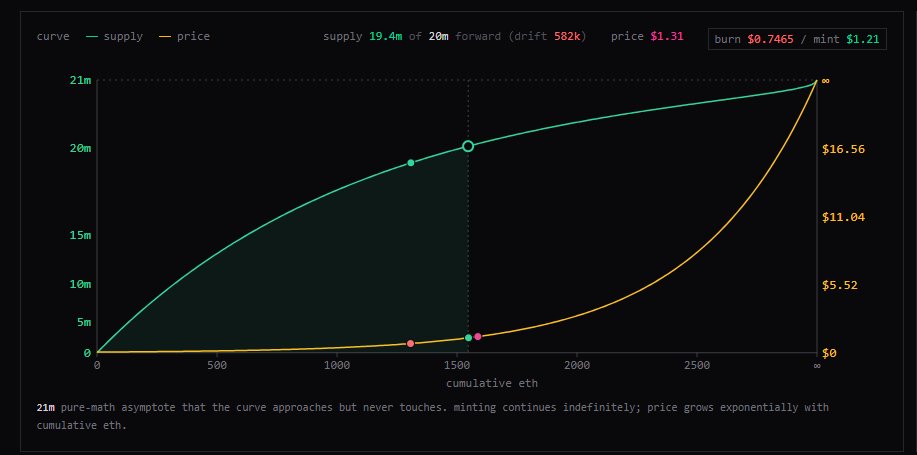Click the cumulative eth axis title
The width and height of the screenshot is (917, 455).
(492, 384)
